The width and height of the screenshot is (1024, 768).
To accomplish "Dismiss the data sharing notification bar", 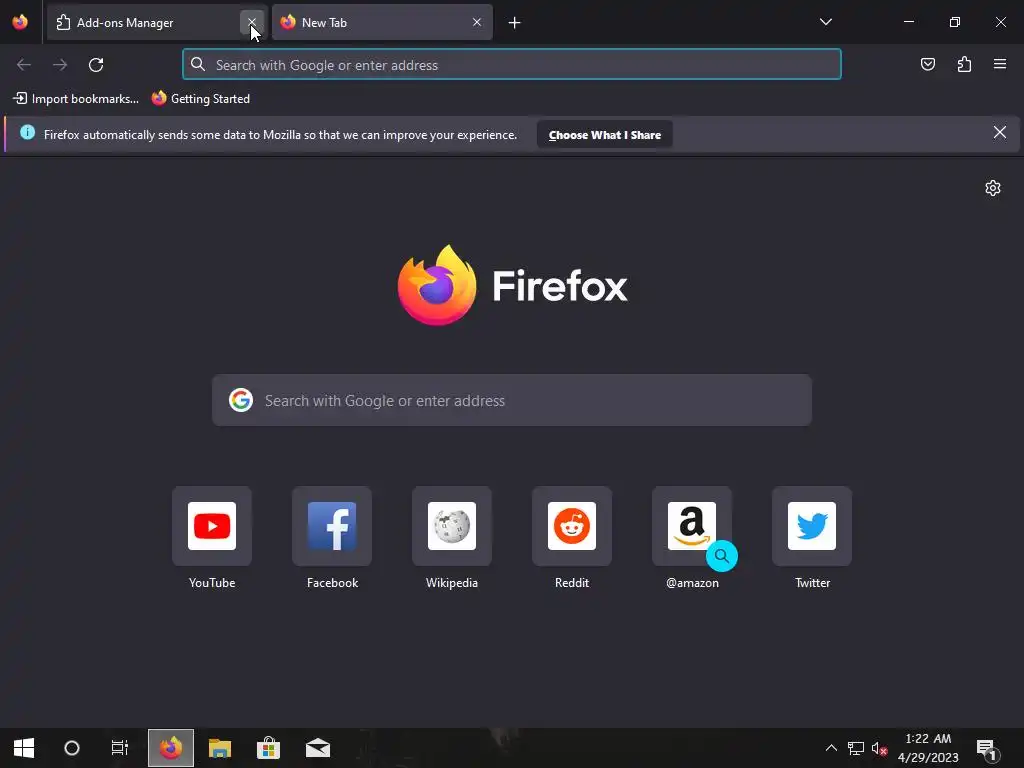I will pyautogui.click(x=999, y=133).
